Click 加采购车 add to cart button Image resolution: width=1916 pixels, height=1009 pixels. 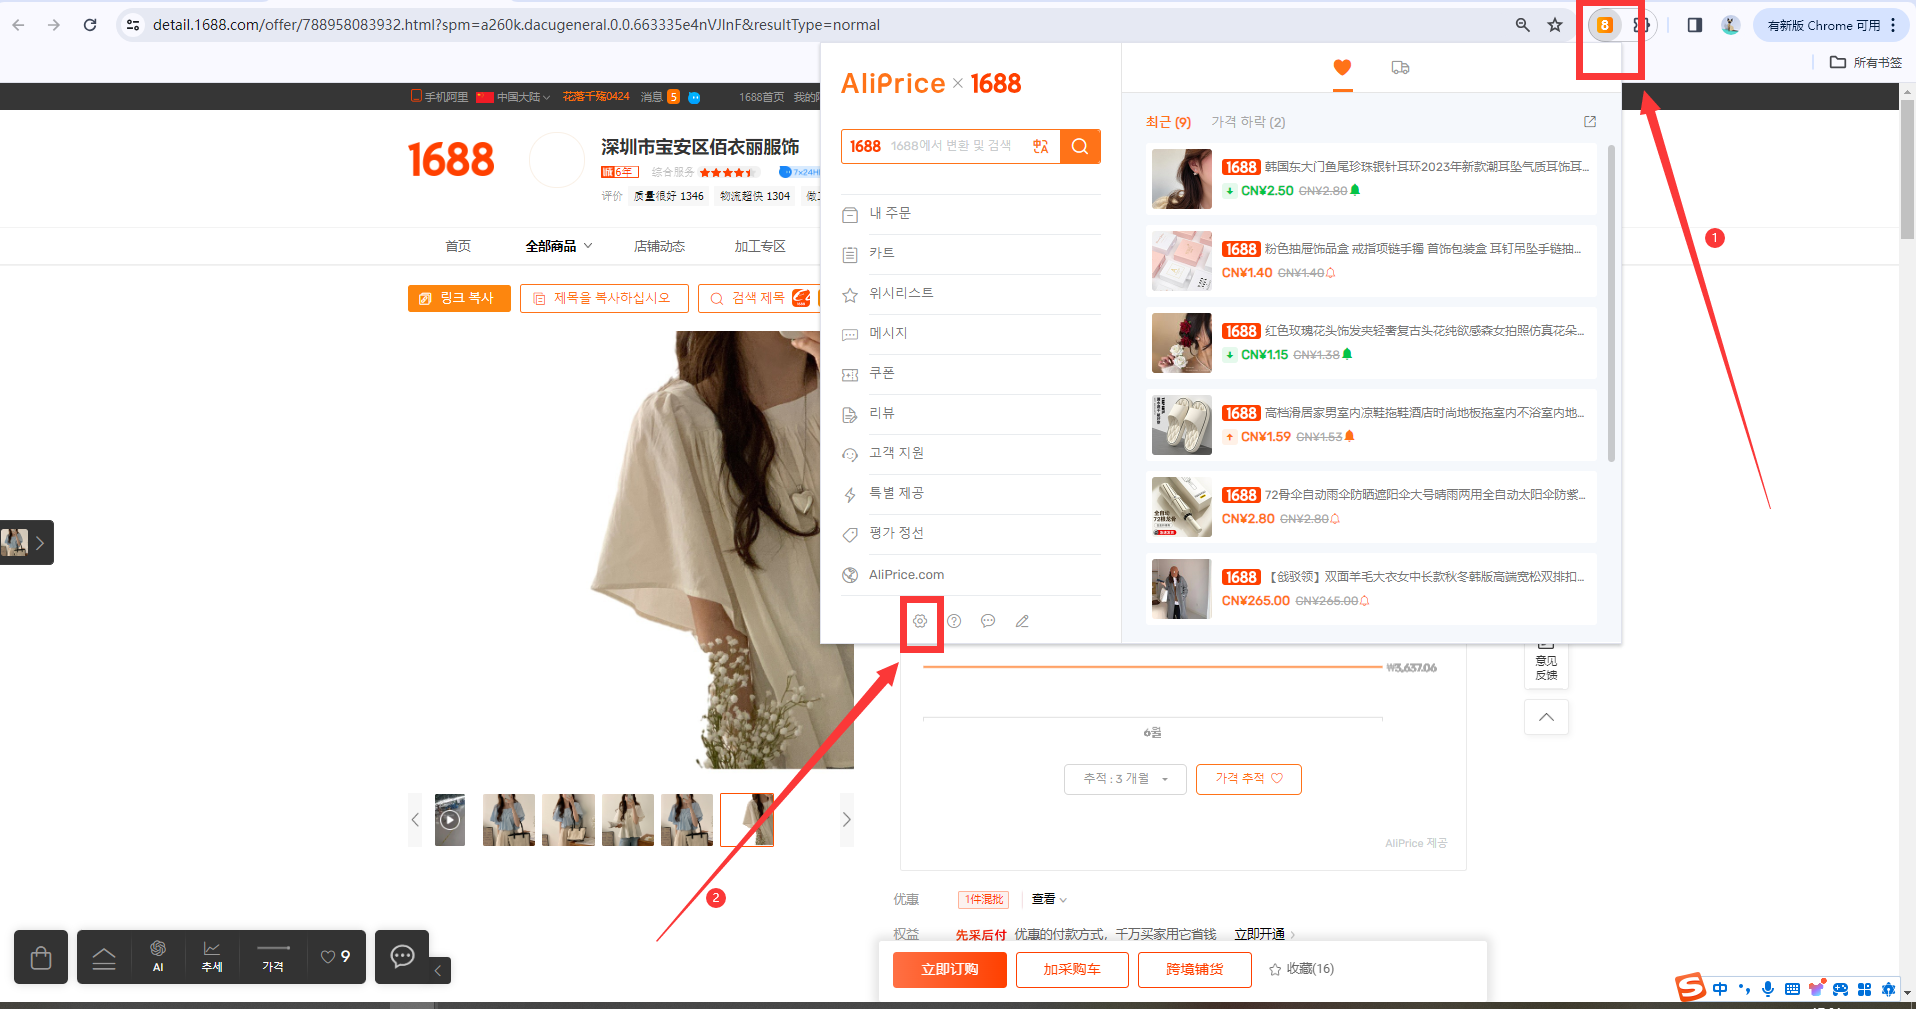[x=1072, y=970]
